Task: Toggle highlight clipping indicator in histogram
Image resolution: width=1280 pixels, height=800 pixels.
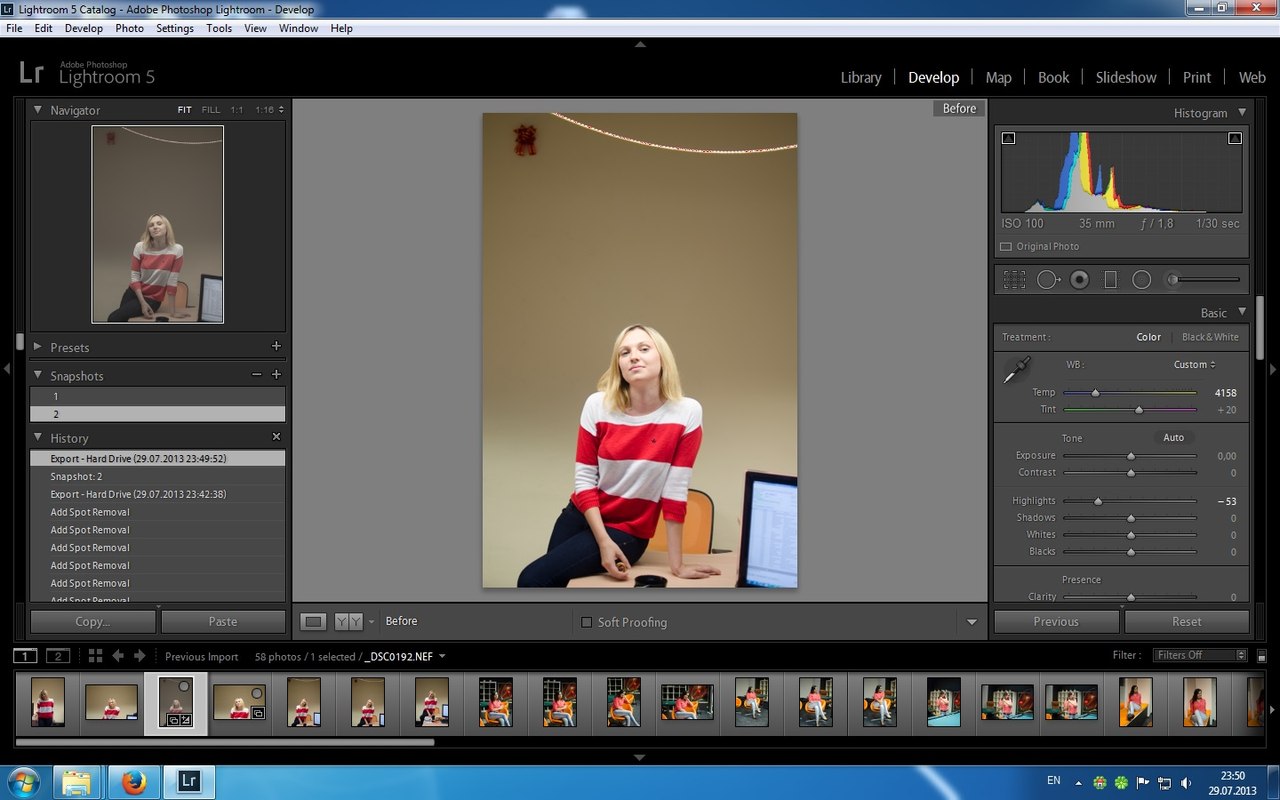Action: click(1235, 138)
